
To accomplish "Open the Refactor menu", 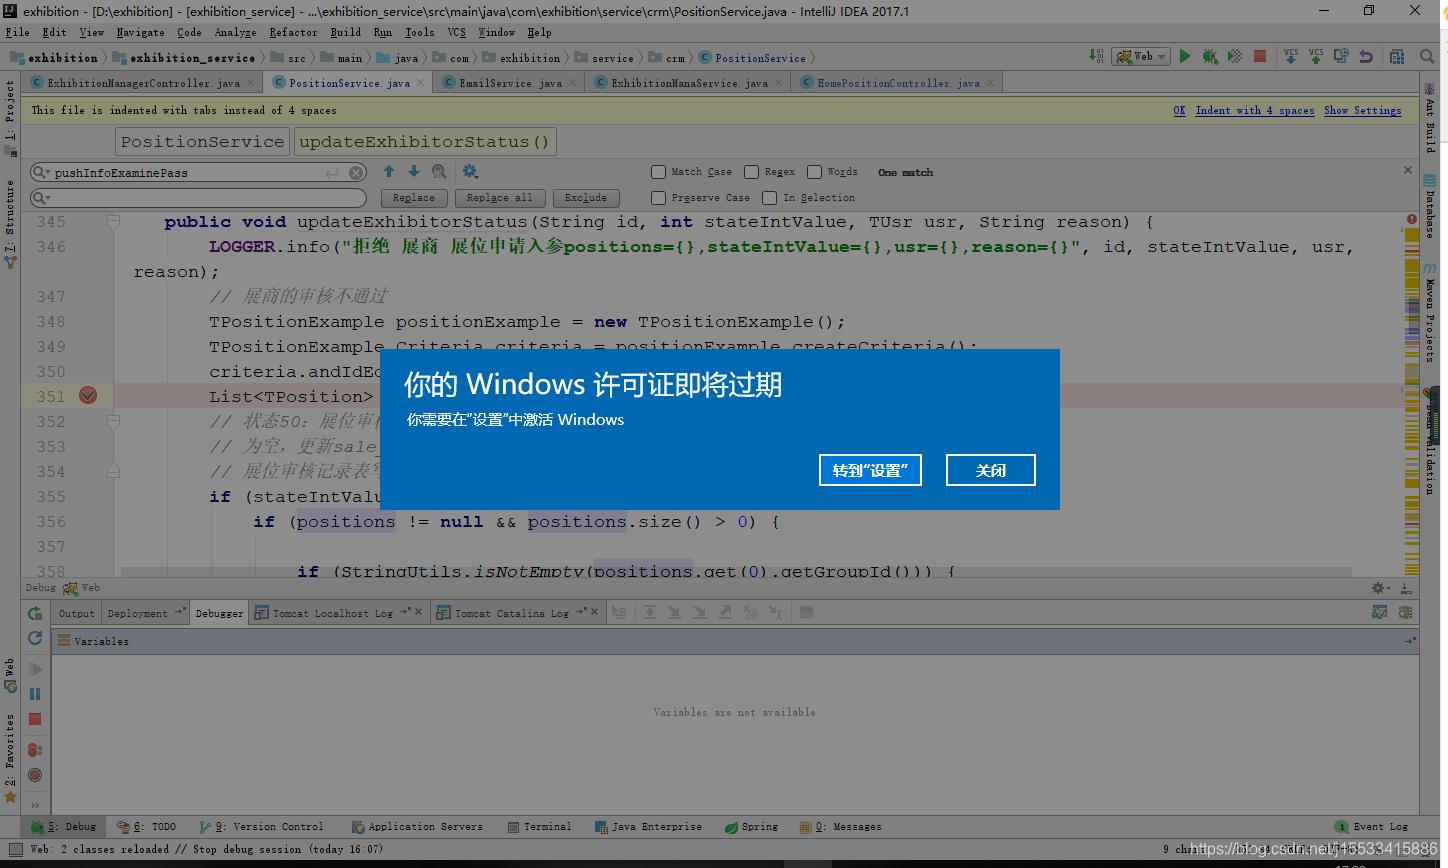I will (x=293, y=32).
